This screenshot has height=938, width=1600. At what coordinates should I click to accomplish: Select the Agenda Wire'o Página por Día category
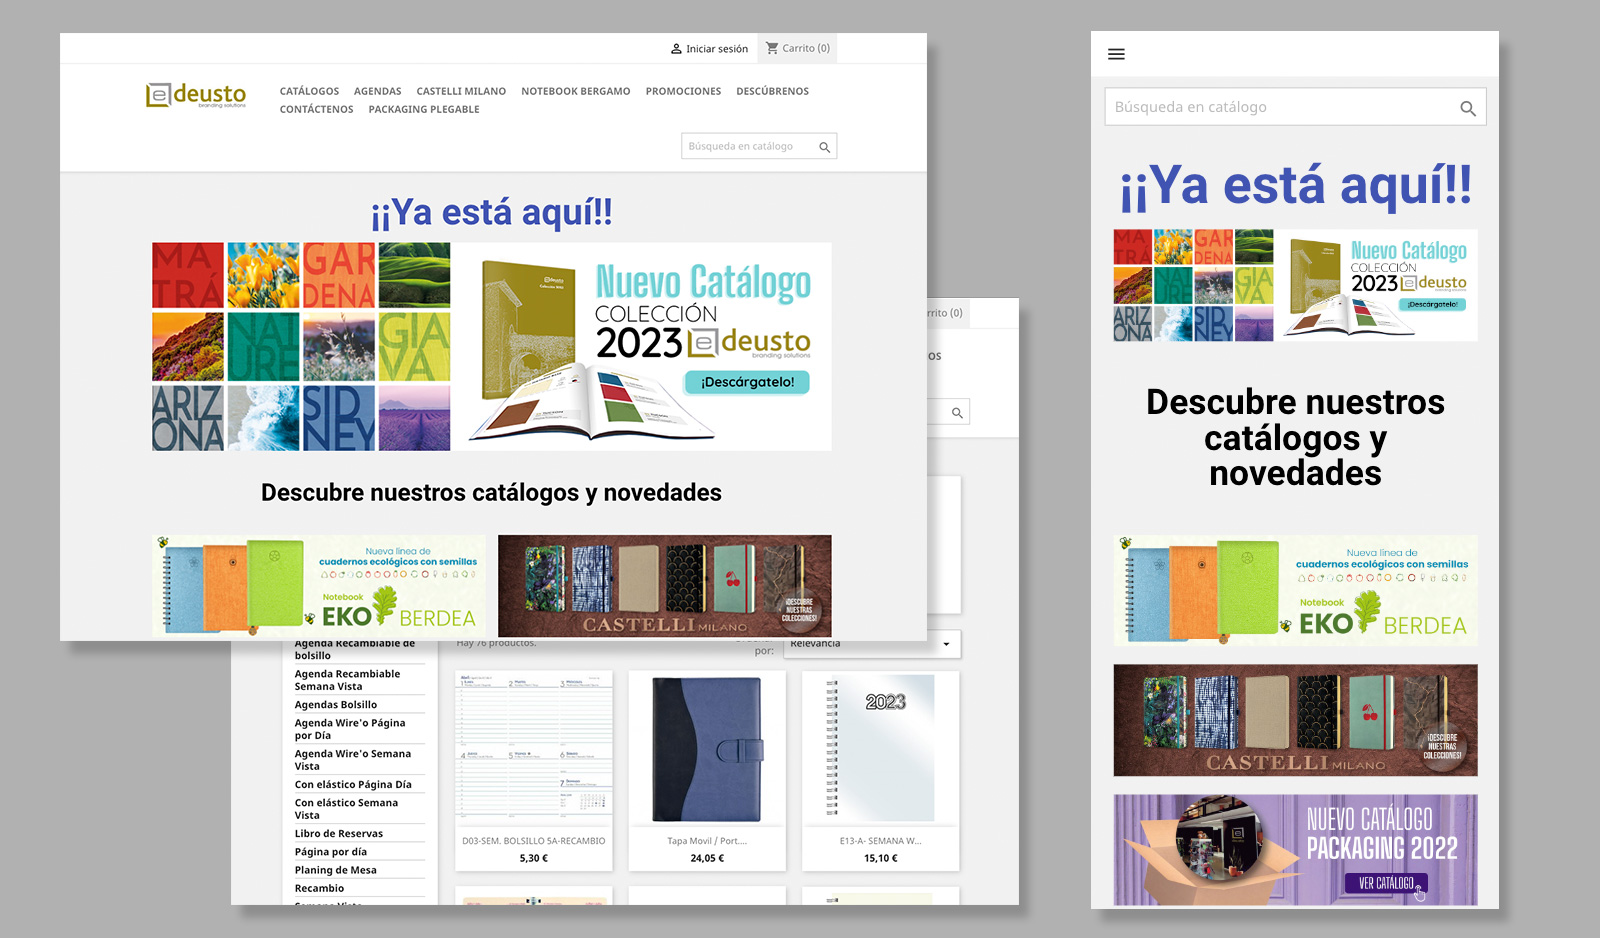click(x=350, y=729)
